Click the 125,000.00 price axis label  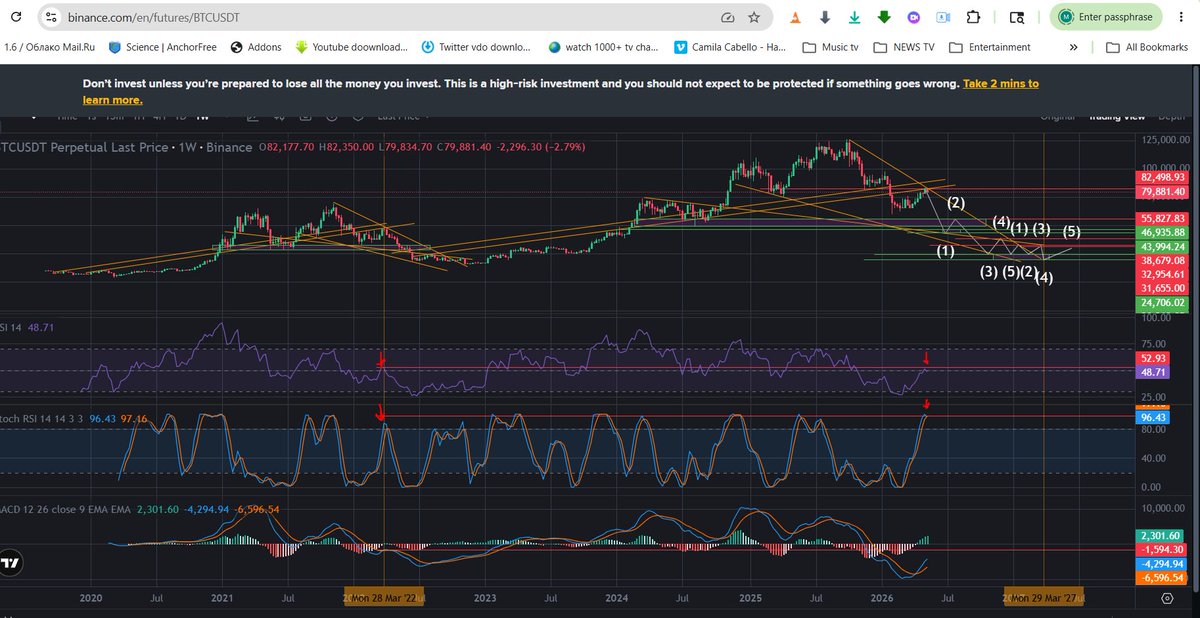coord(1166,140)
